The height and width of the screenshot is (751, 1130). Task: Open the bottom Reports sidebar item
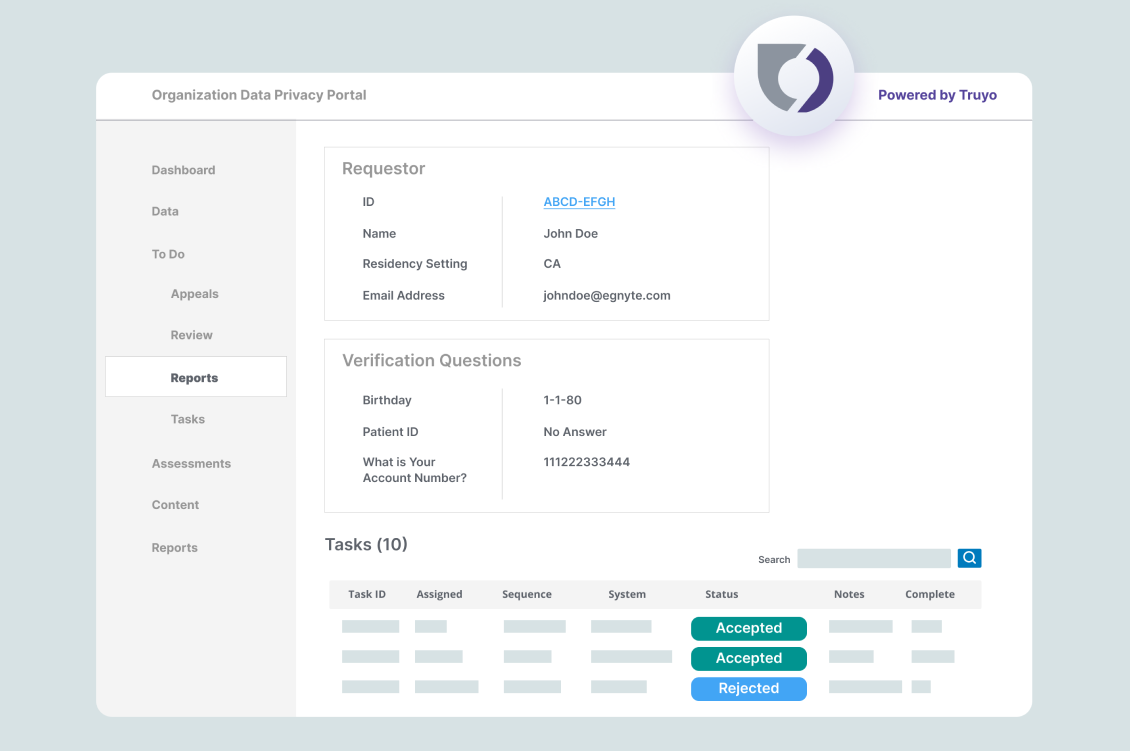(174, 548)
